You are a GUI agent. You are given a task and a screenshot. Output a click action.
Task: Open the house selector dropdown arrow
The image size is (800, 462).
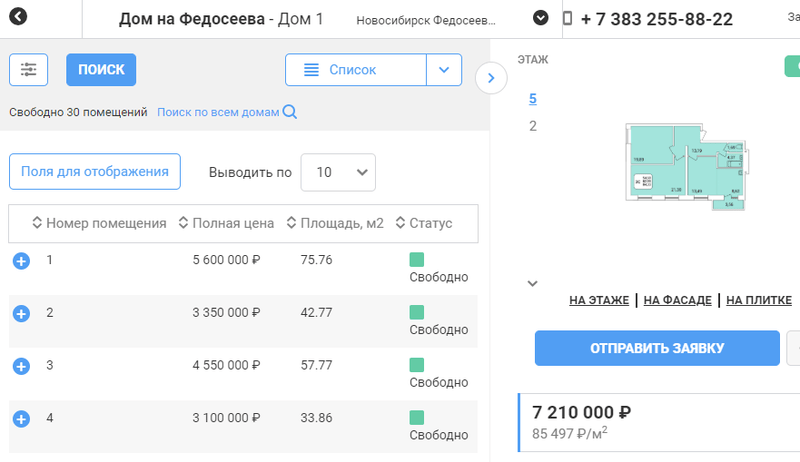541,18
